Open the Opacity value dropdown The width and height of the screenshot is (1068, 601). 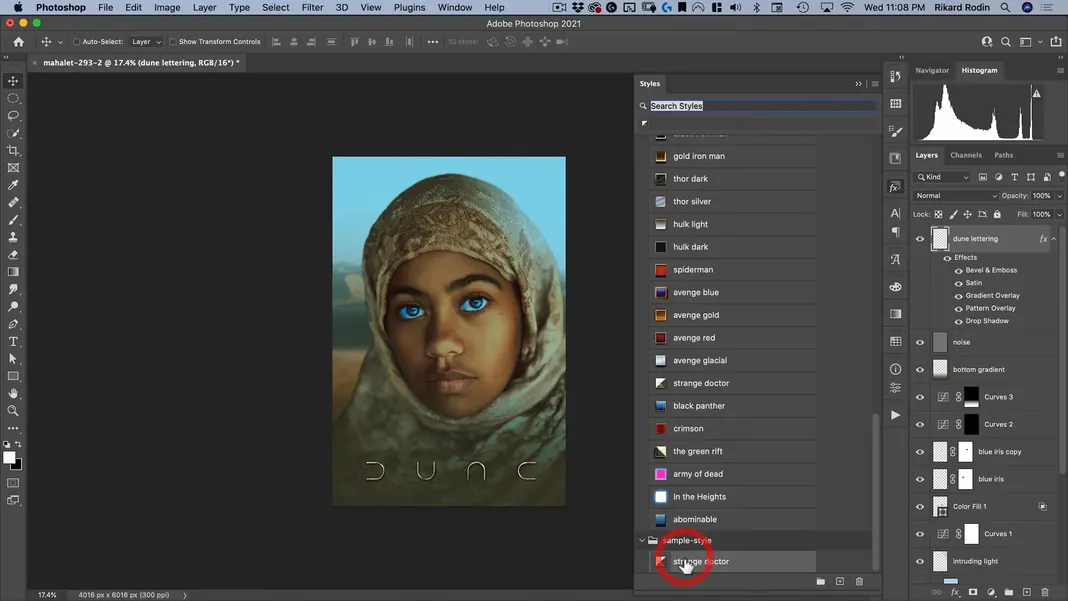pyautogui.click(x=1059, y=196)
